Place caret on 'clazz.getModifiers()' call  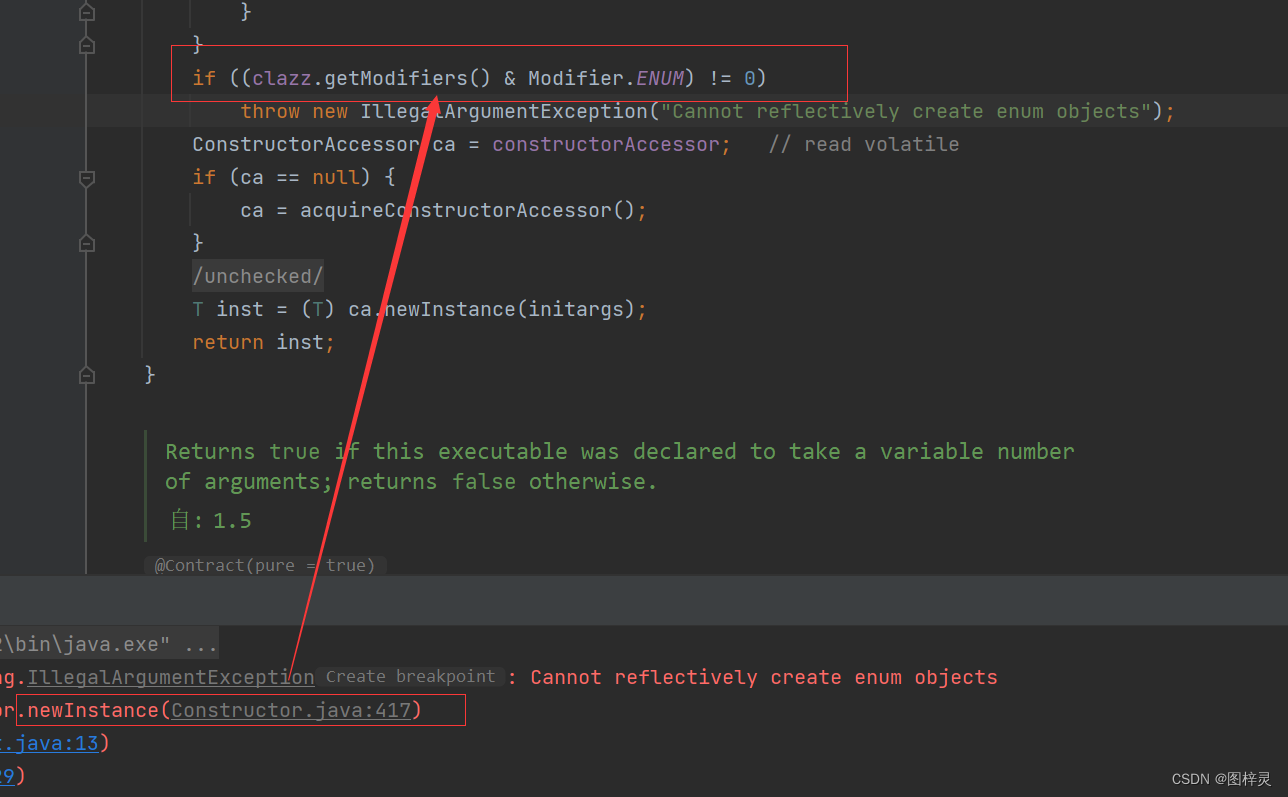pyautogui.click(x=371, y=78)
